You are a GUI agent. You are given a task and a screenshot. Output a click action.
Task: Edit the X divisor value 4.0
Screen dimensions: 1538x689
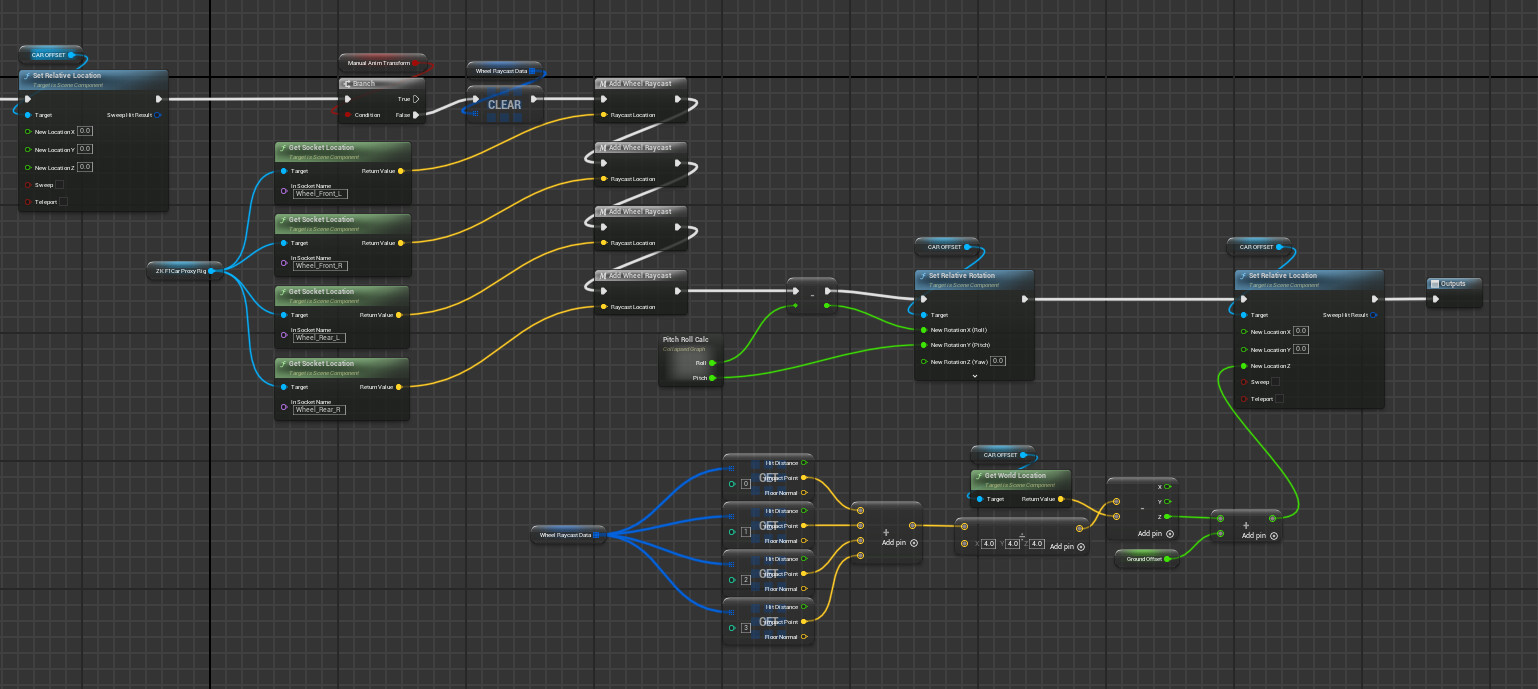[989, 544]
